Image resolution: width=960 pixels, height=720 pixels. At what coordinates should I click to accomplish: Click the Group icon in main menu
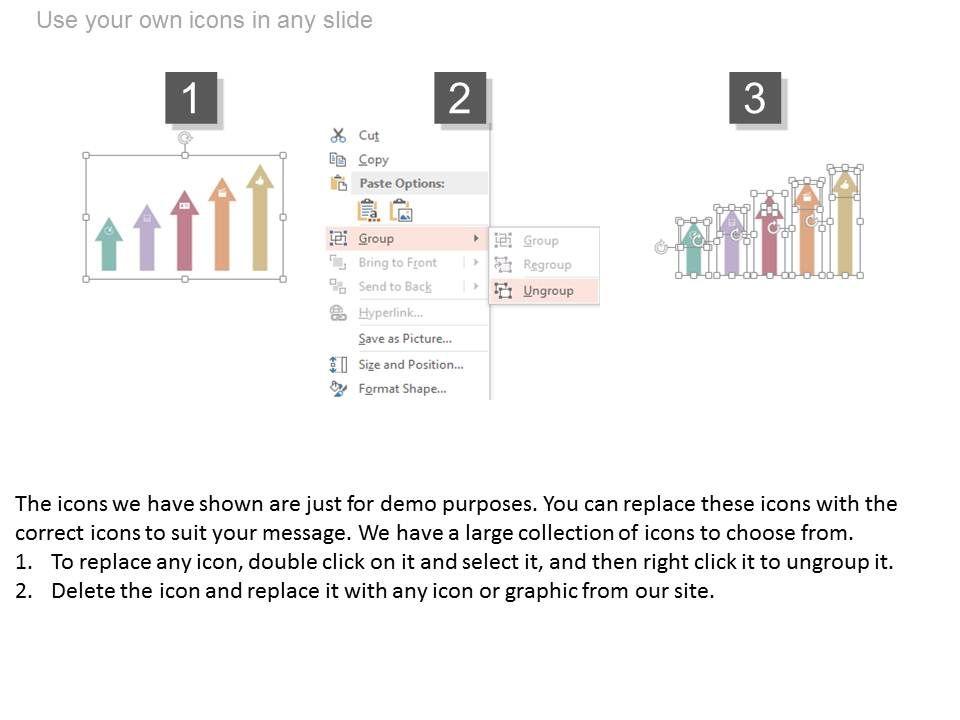coord(339,238)
